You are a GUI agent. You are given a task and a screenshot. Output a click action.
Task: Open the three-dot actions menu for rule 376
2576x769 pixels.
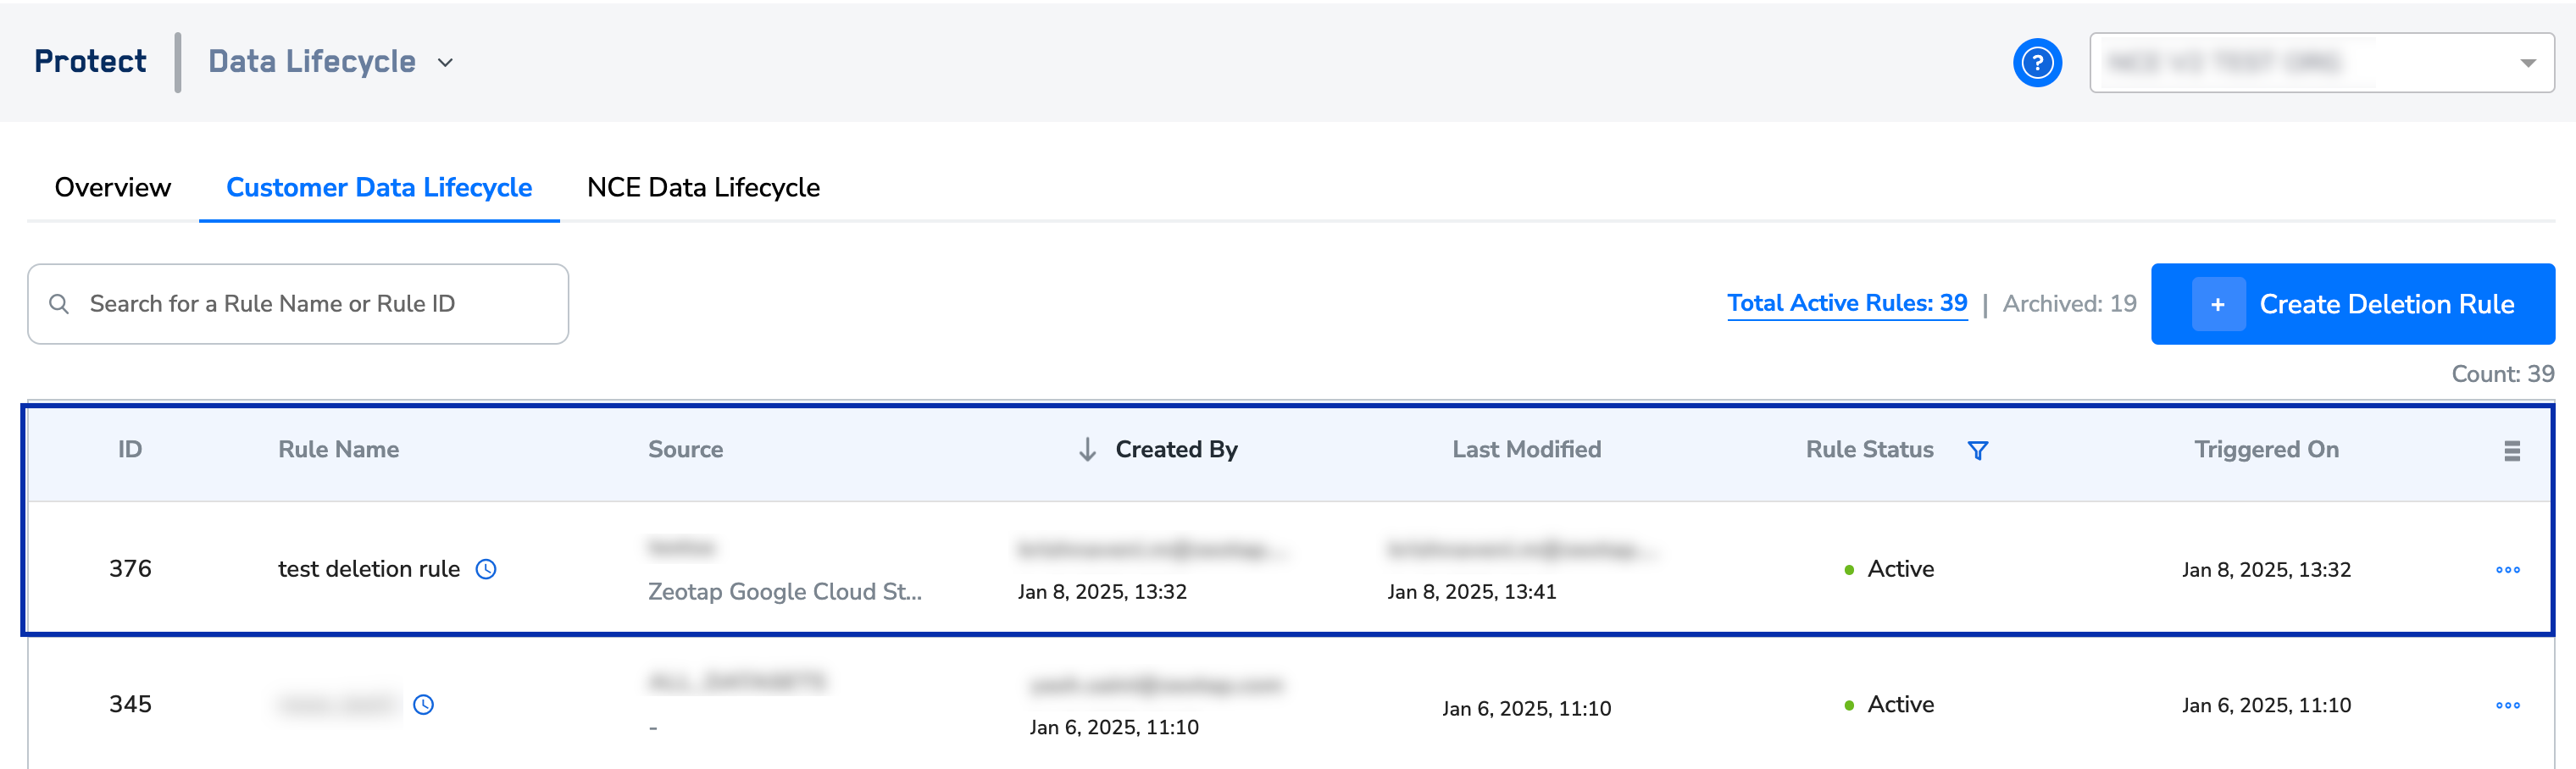(x=2507, y=570)
